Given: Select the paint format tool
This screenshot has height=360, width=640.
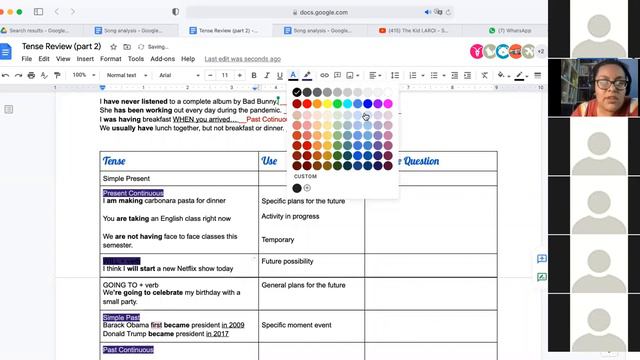Looking at the screenshot, I should pyautogui.click(x=57, y=75).
